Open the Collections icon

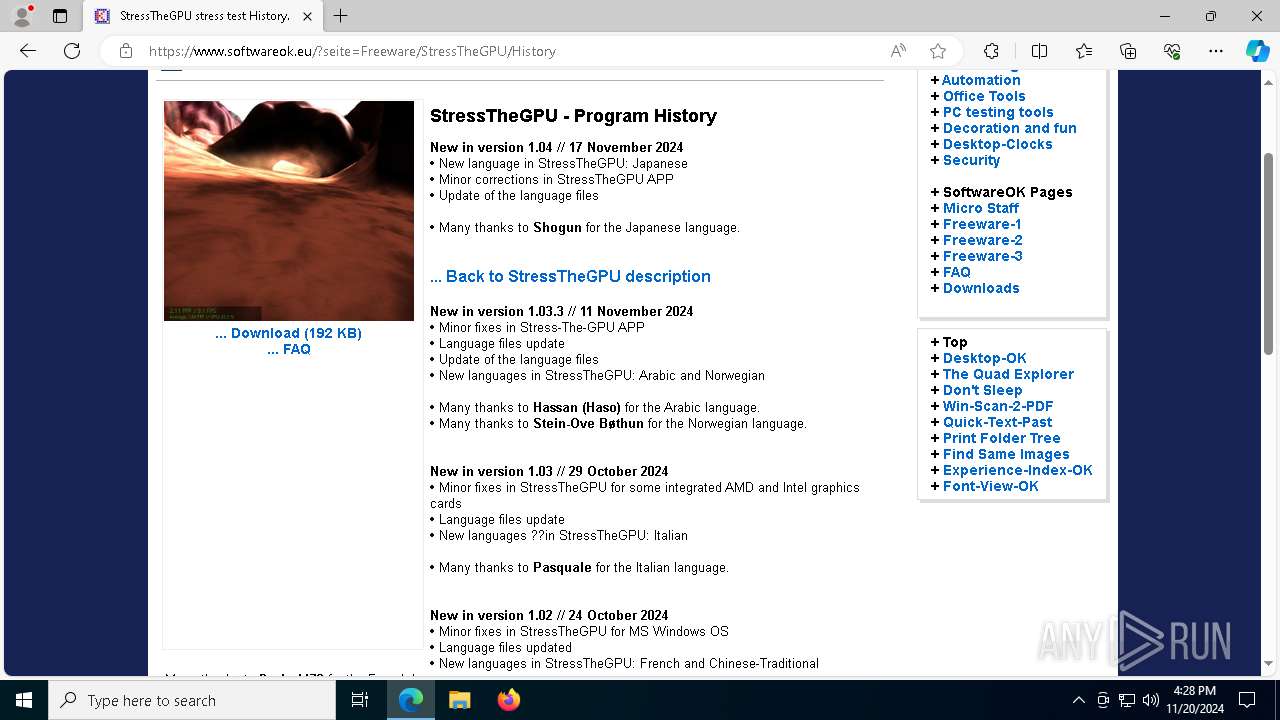click(1128, 51)
